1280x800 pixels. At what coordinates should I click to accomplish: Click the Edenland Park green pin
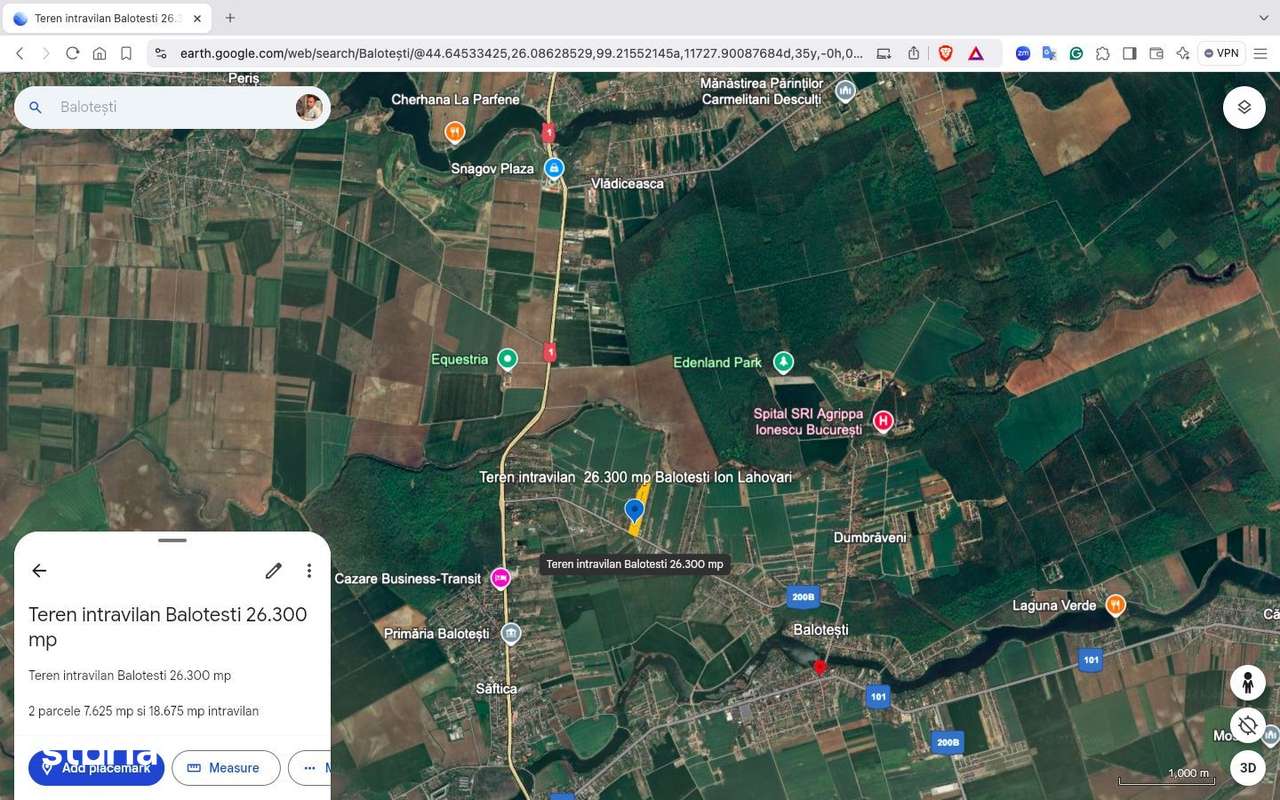click(783, 362)
